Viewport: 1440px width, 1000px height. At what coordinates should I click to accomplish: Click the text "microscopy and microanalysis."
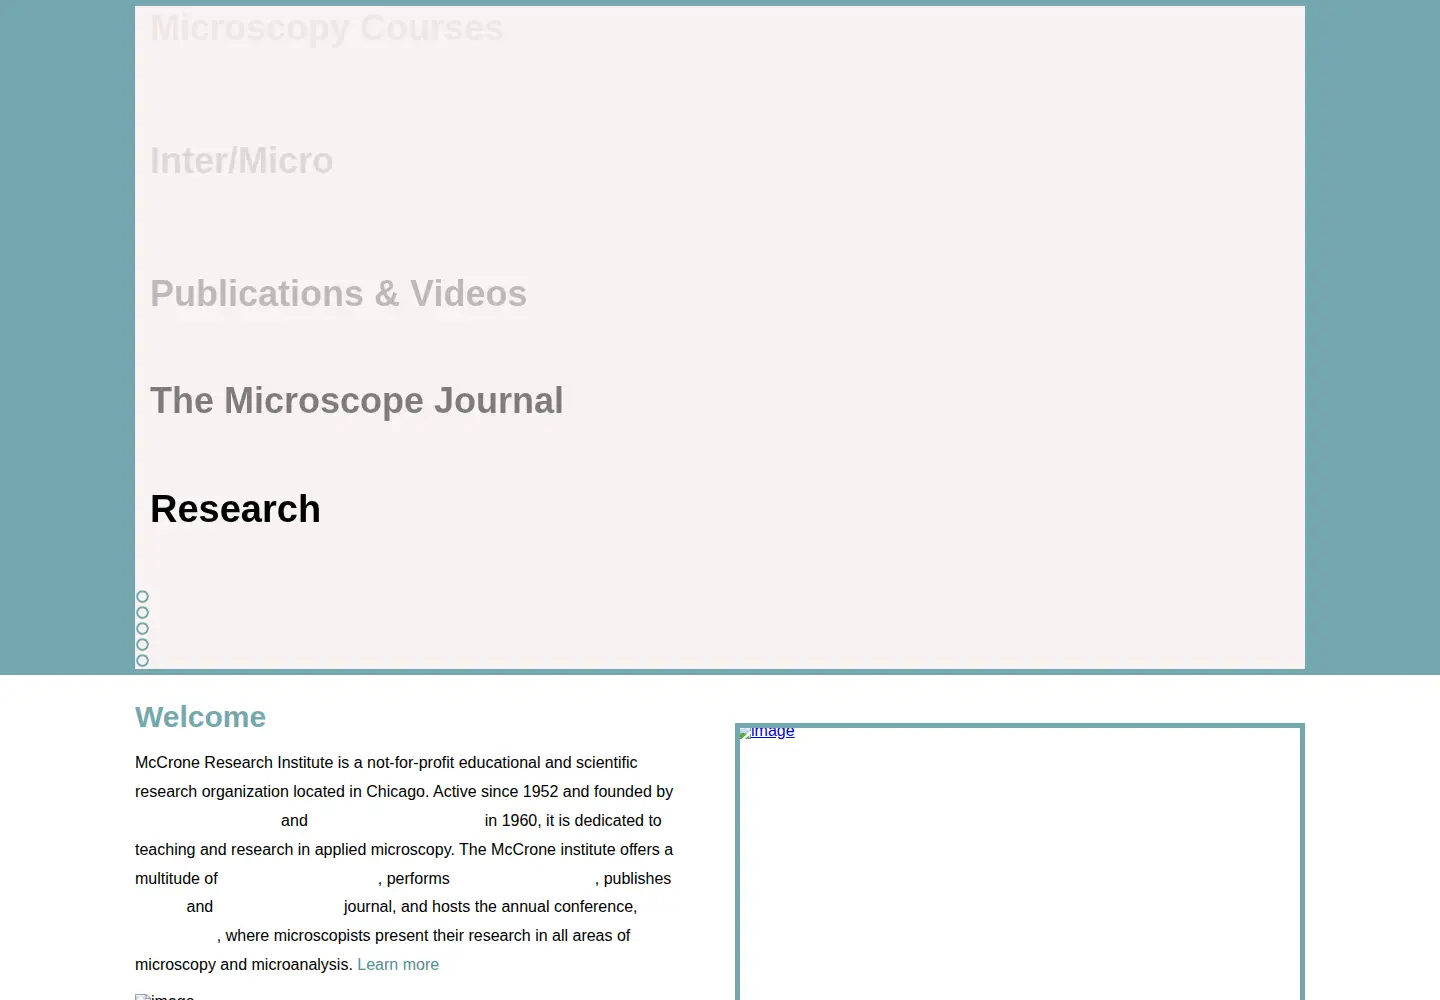point(244,965)
